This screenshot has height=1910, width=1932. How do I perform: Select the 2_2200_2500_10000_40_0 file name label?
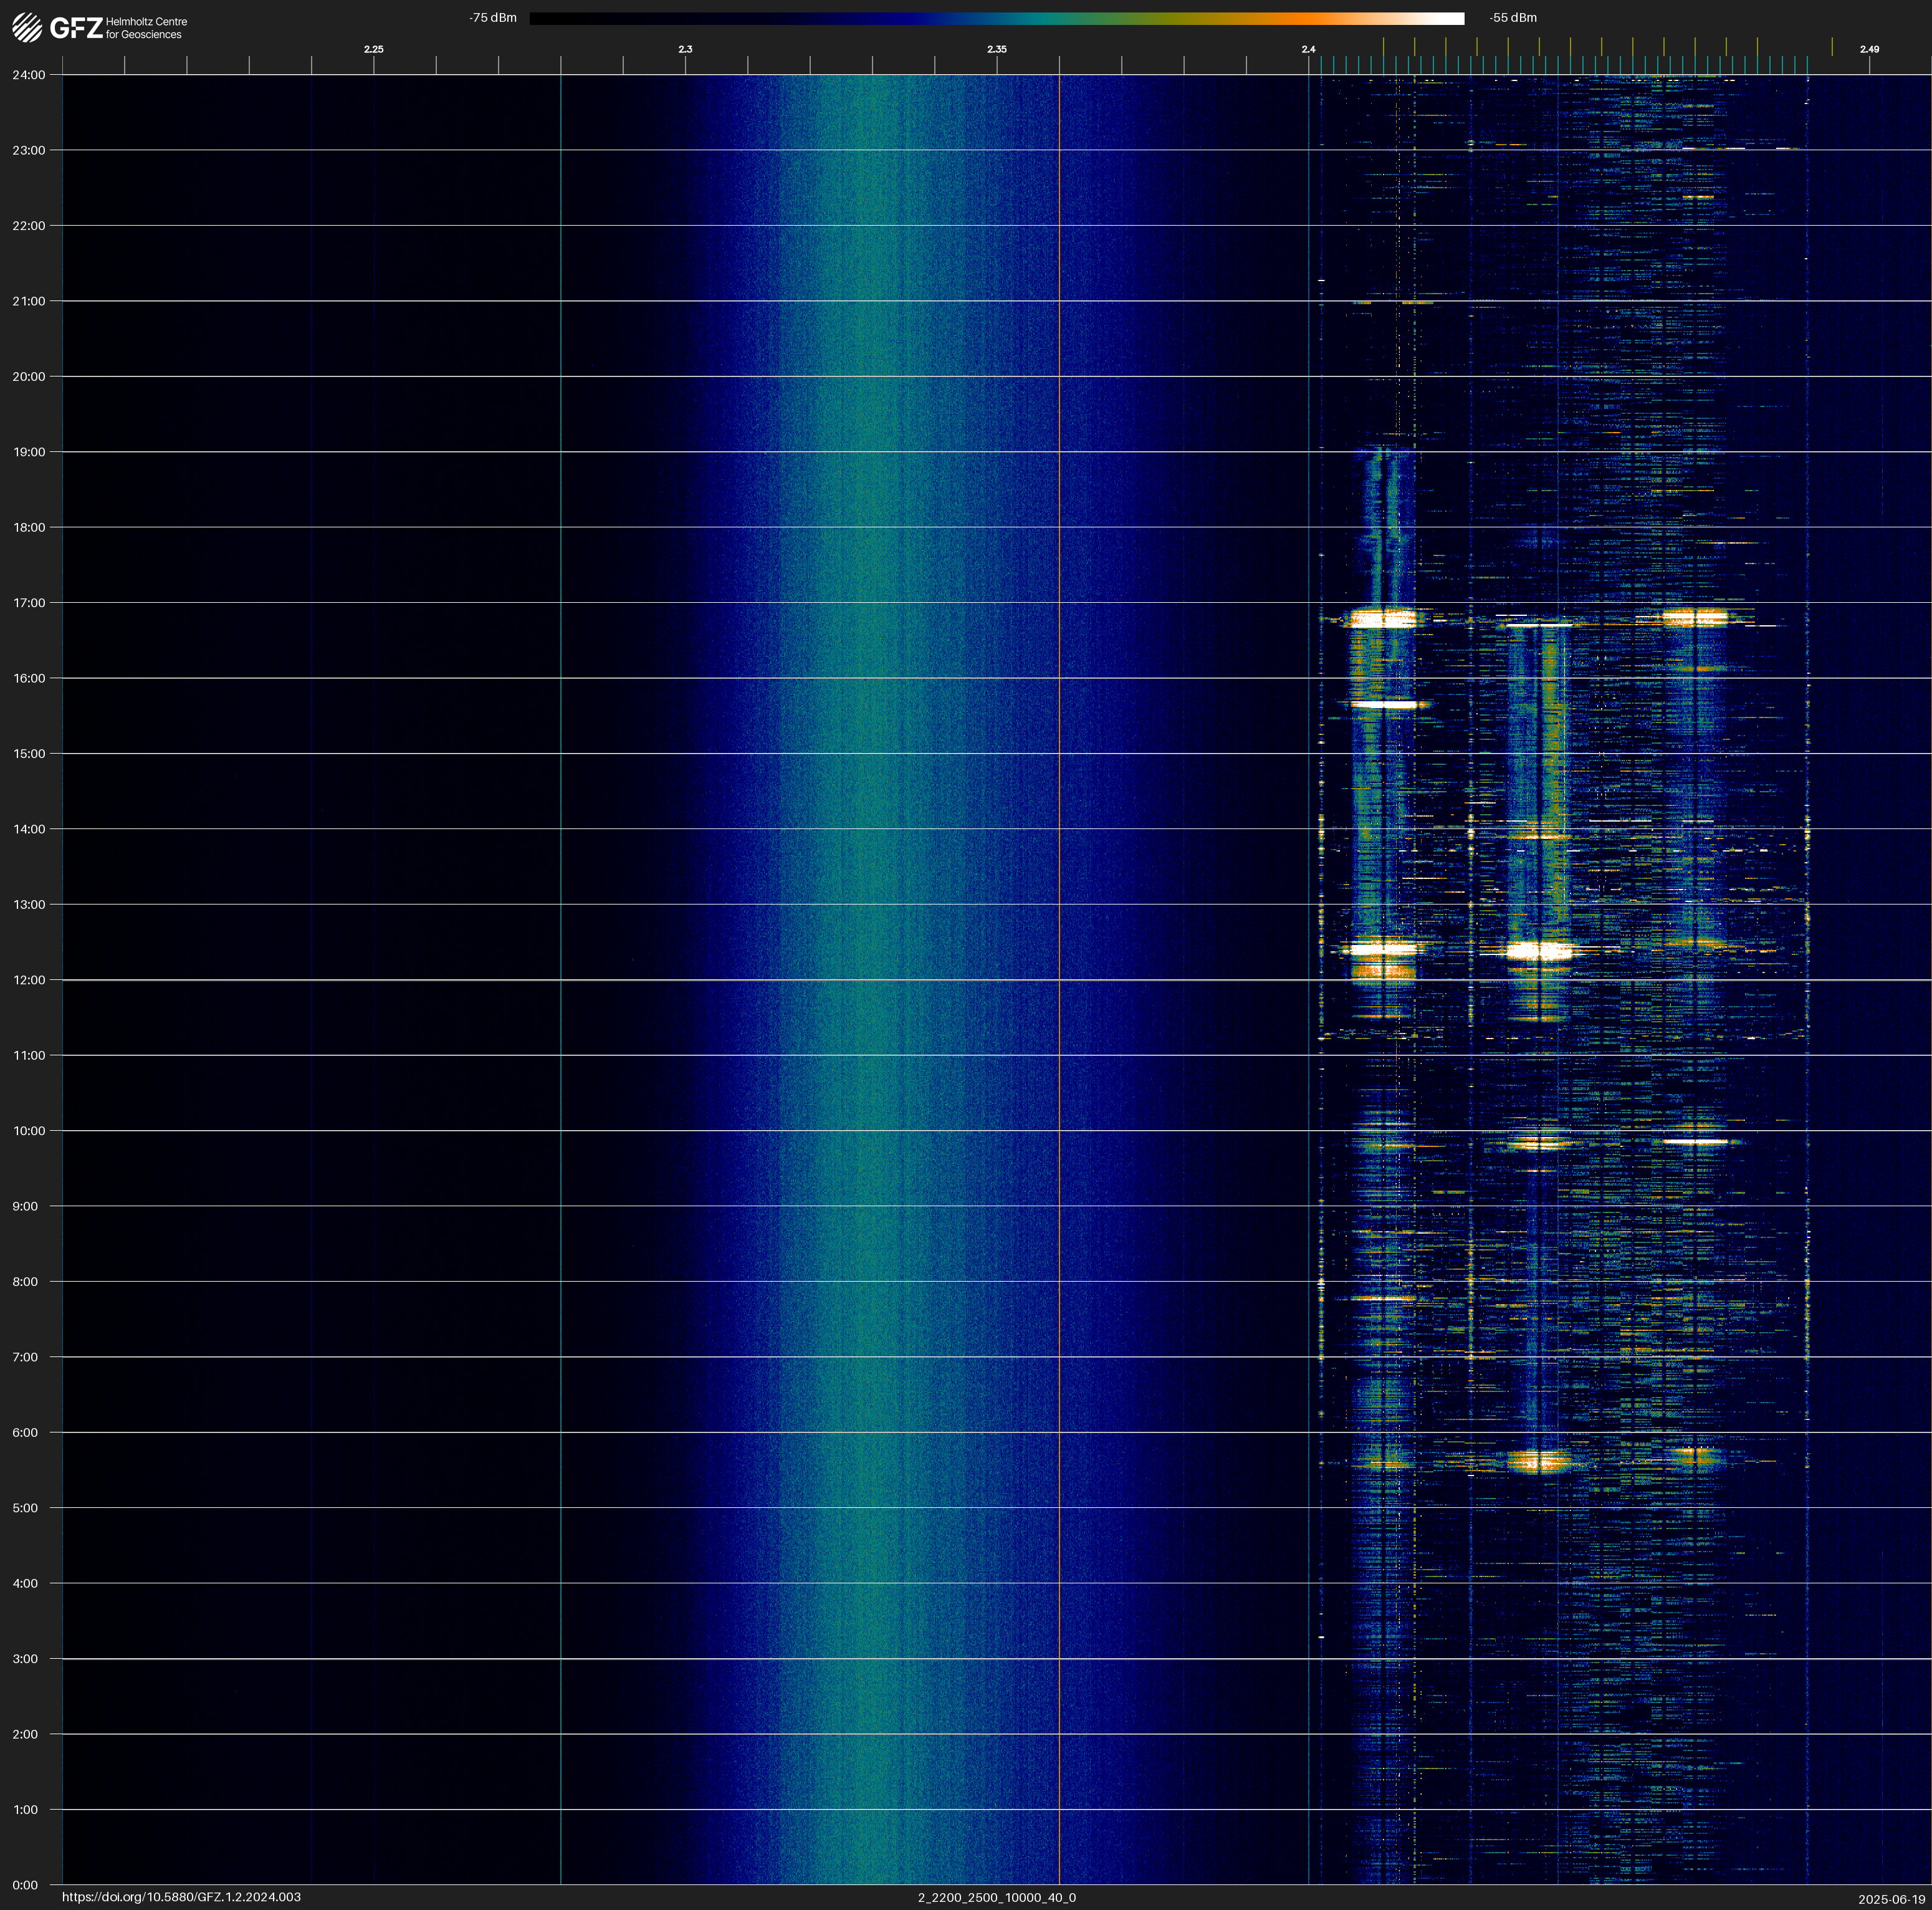pyautogui.click(x=996, y=1897)
